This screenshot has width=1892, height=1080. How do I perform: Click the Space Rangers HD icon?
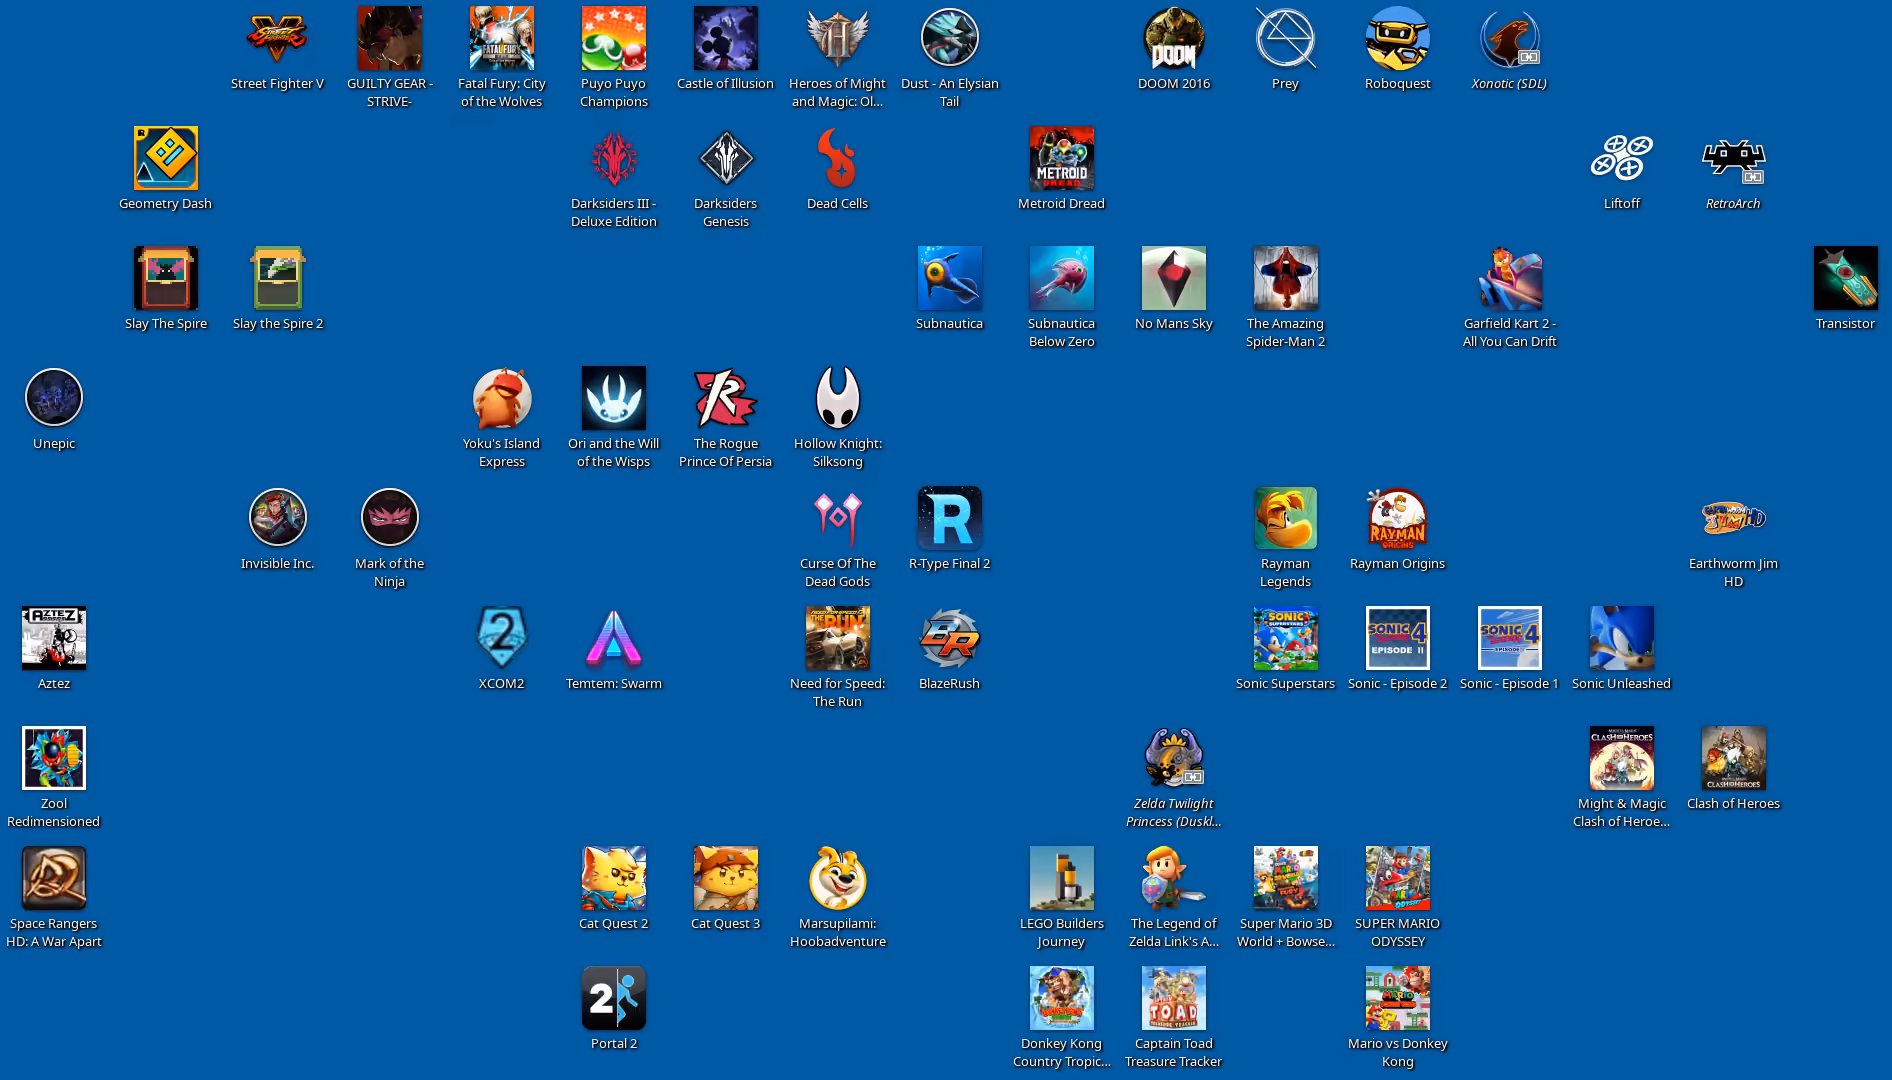53,878
